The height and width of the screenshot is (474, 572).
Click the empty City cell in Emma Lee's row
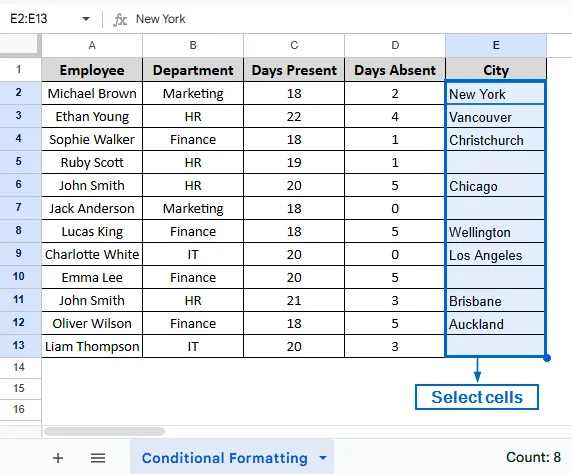click(x=495, y=277)
